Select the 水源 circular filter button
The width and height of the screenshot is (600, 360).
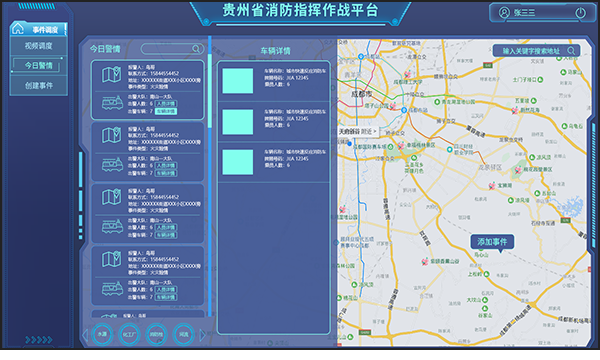click(102, 334)
